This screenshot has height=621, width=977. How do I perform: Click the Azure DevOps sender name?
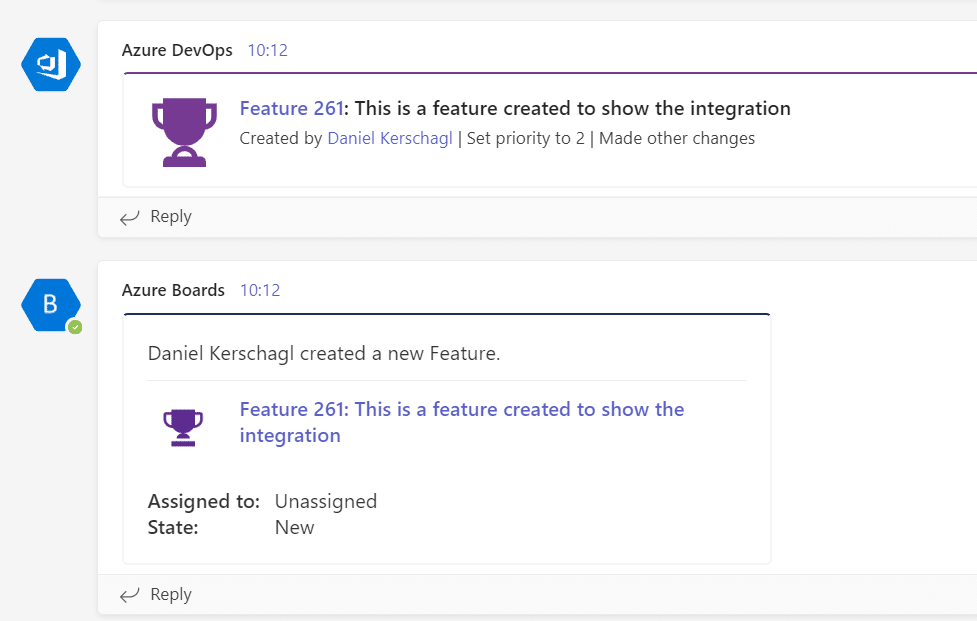click(177, 50)
